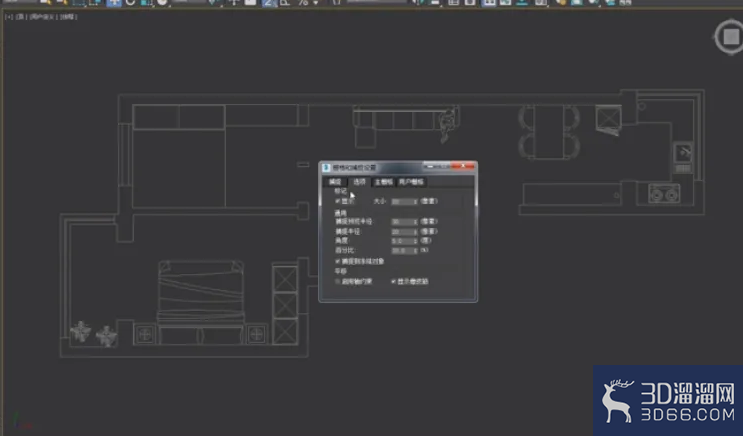Enable the 启用轴约束 checkbox
Image resolution: width=743 pixels, height=436 pixels.
[x=337, y=282]
